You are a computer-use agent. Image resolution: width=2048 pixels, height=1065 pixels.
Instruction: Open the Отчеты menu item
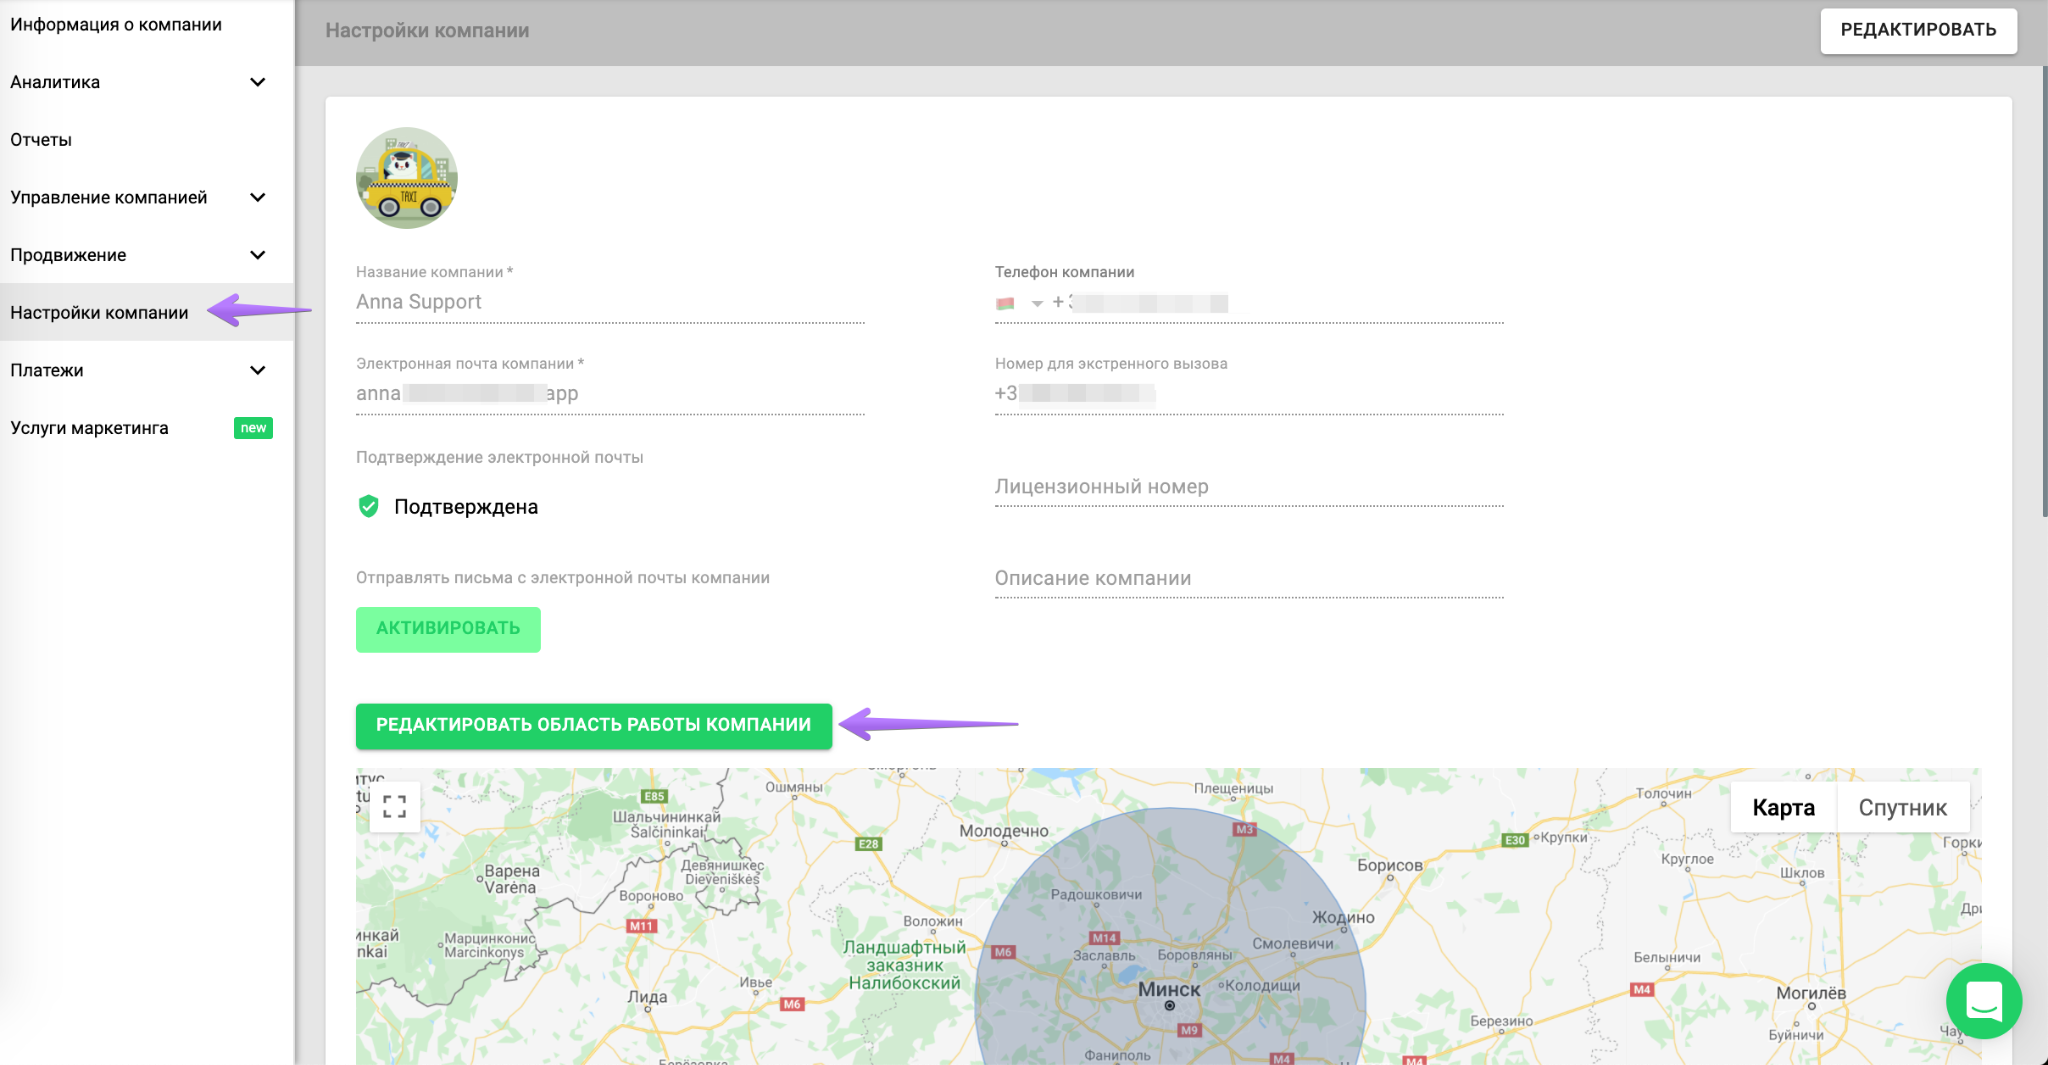[x=41, y=140]
